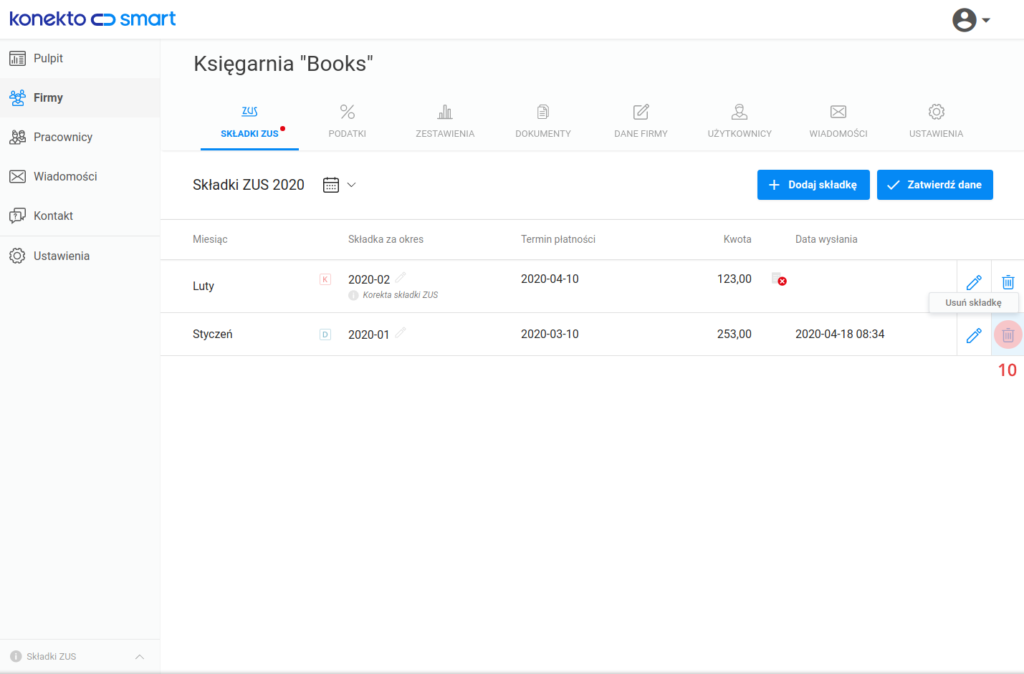Click the Kontakt chat icon
Image resolution: width=1024 pixels, height=674 pixels.
[18, 216]
